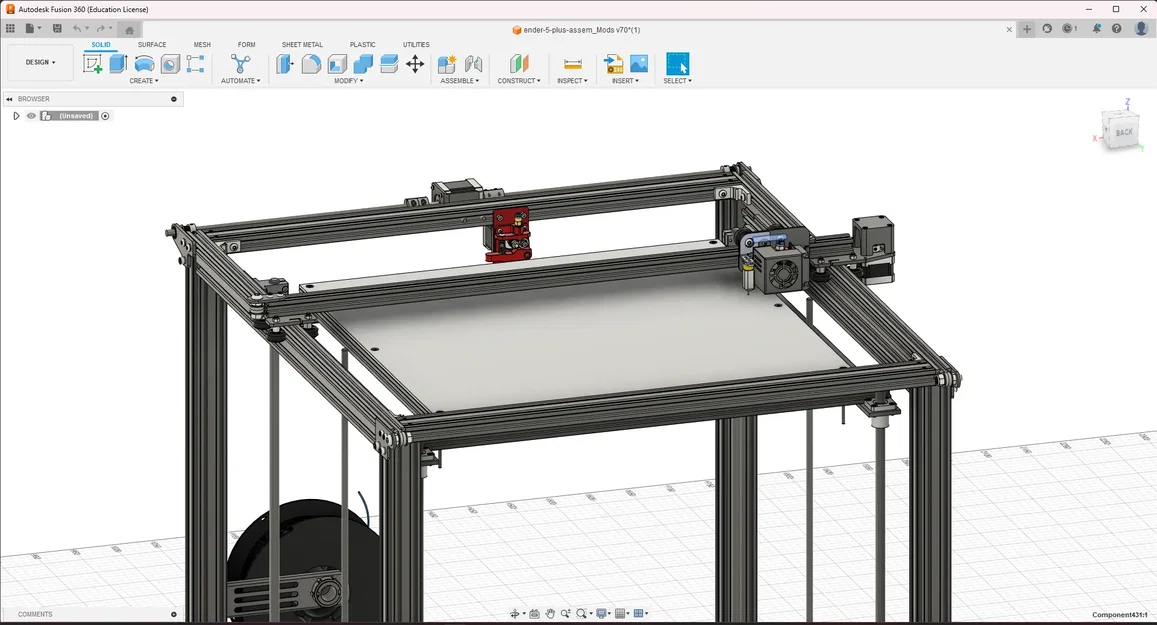Select the Shell tool

tap(337, 64)
